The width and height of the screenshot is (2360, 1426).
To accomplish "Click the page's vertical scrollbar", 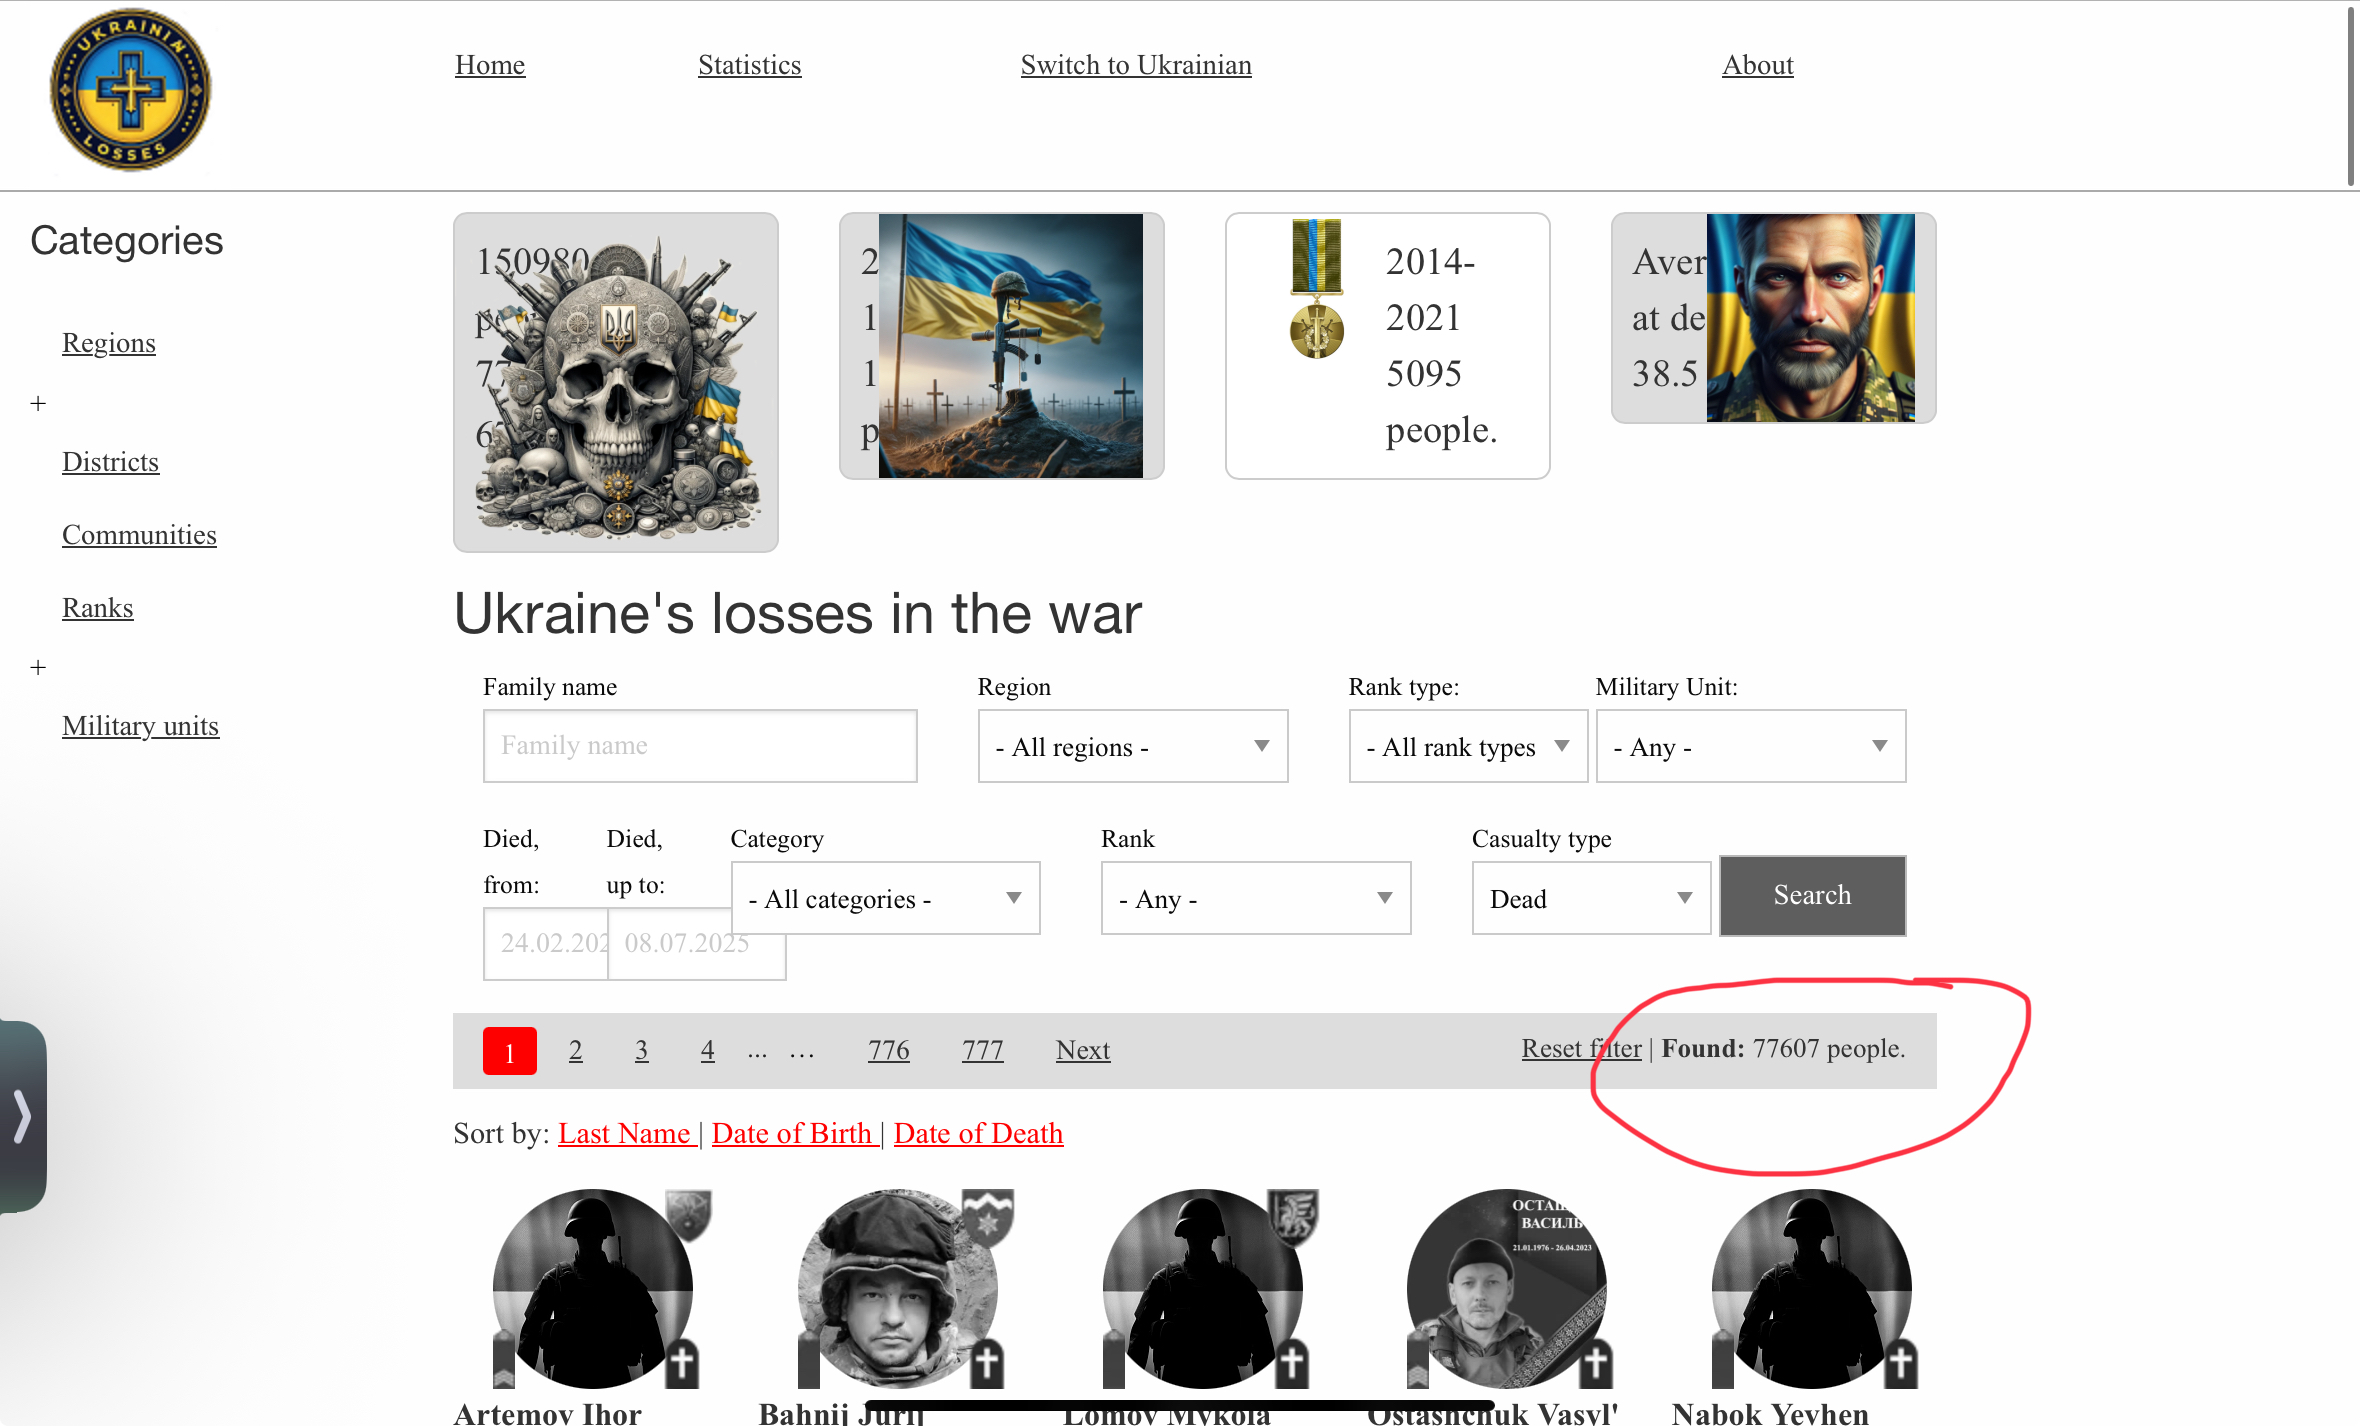I will pyautogui.click(x=2352, y=95).
